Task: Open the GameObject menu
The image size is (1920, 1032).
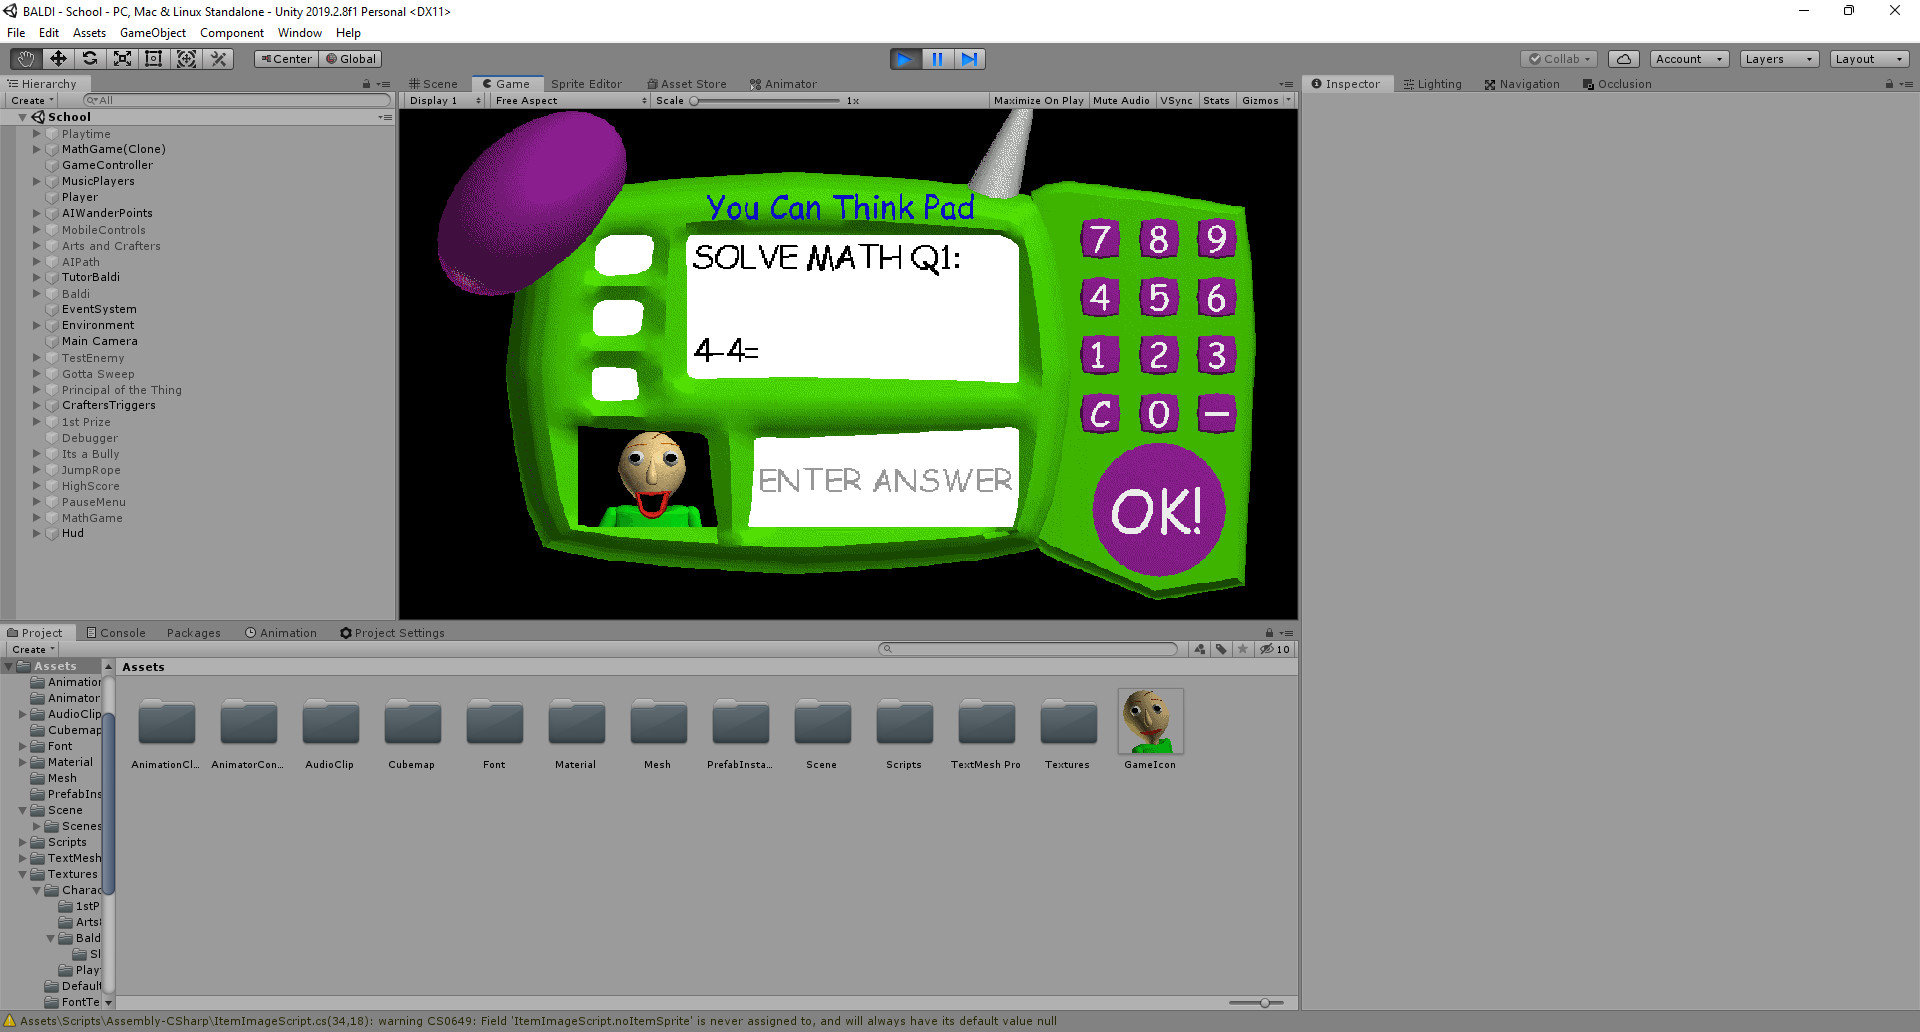Action: pos(153,33)
